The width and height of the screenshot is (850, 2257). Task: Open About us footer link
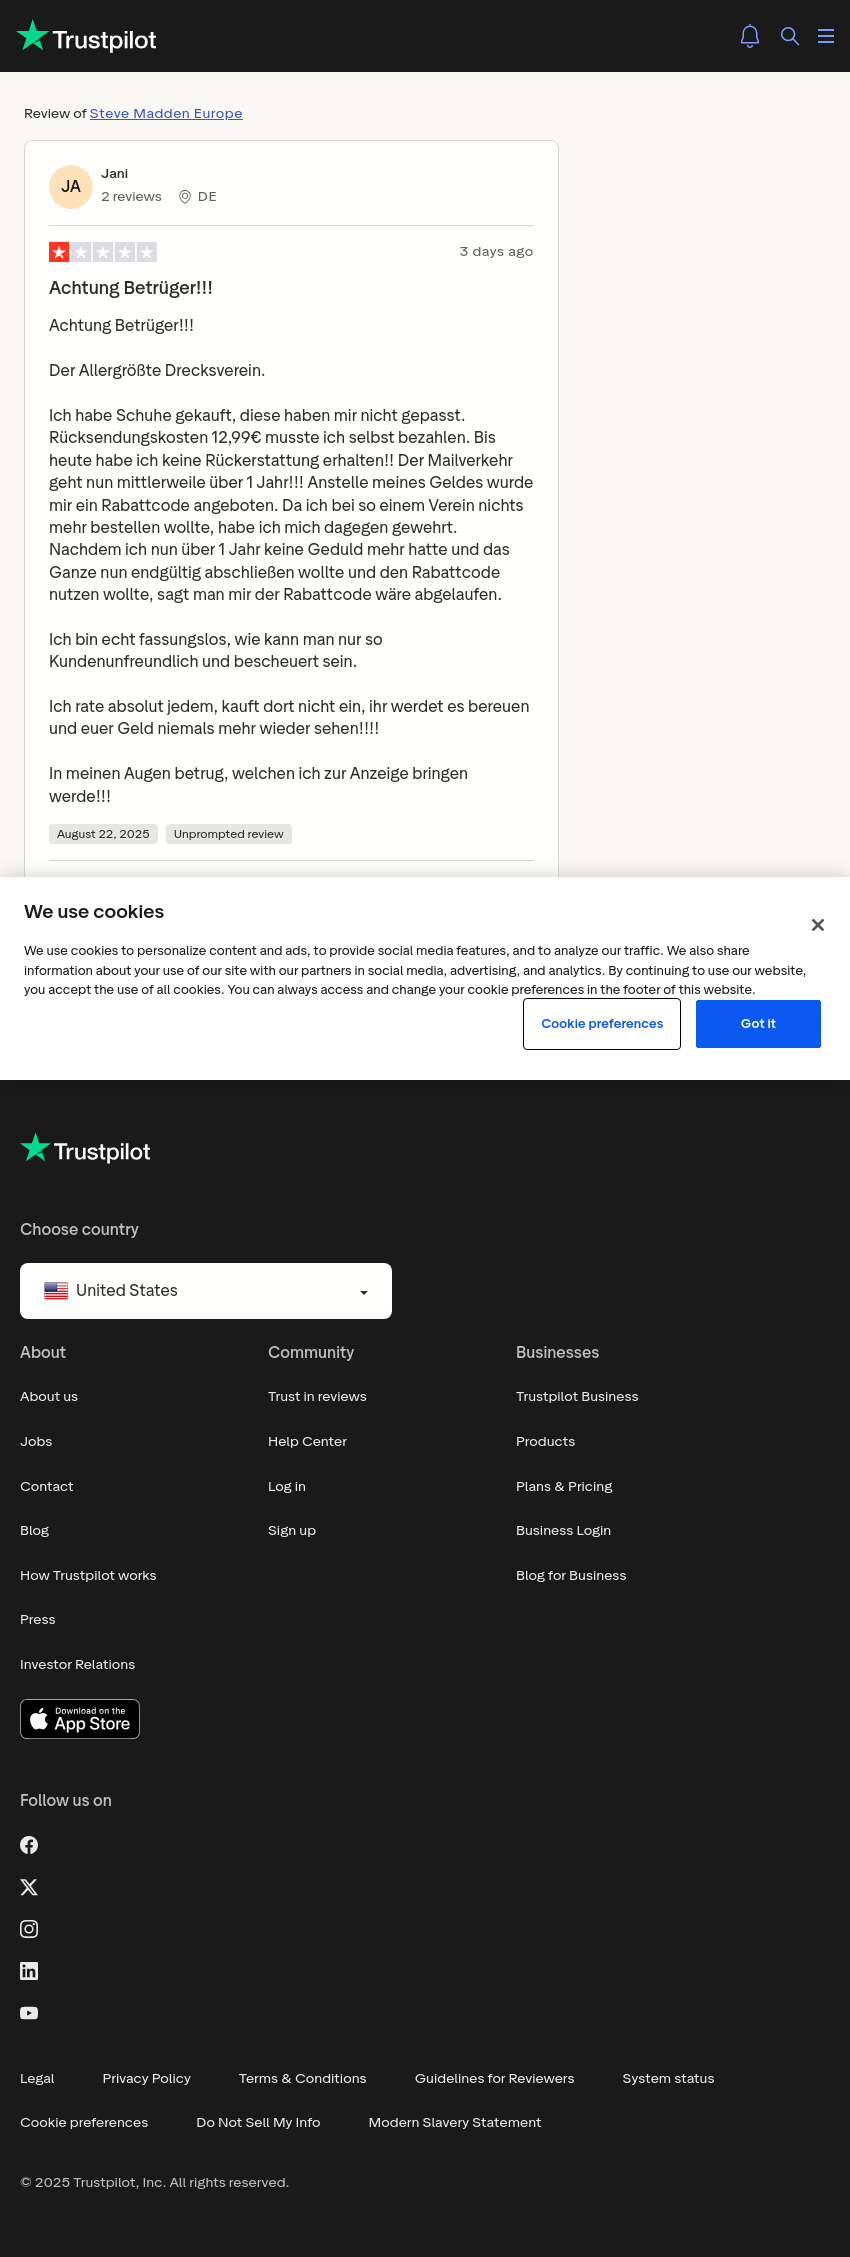[49, 1397]
